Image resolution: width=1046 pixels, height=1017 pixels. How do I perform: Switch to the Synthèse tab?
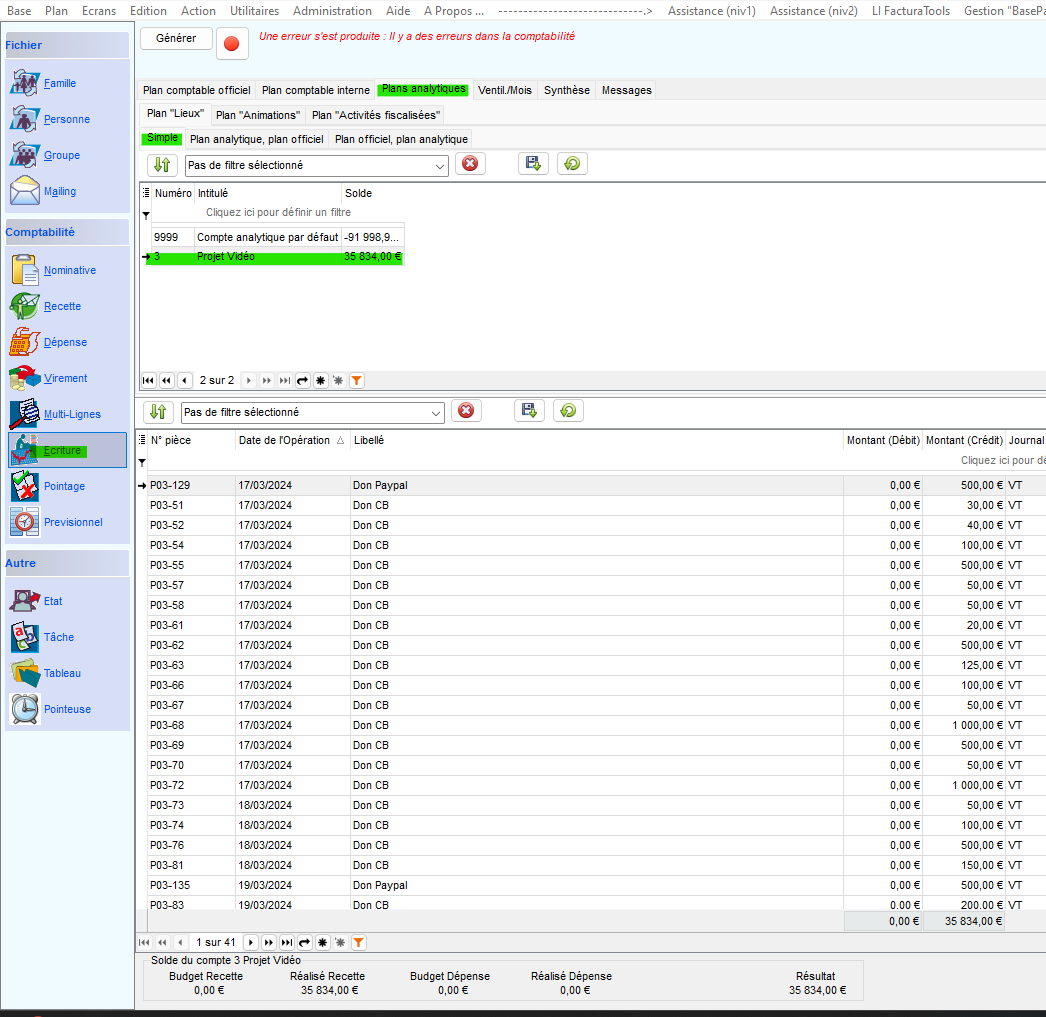566,90
